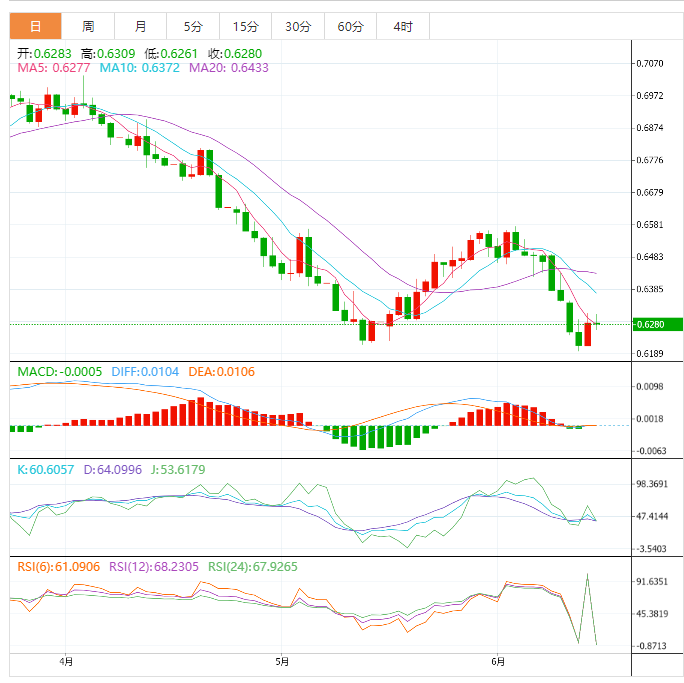Viewport: 684px width, 683px height.
Task: Open the 15分 timeframe tab
Action: click(246, 27)
